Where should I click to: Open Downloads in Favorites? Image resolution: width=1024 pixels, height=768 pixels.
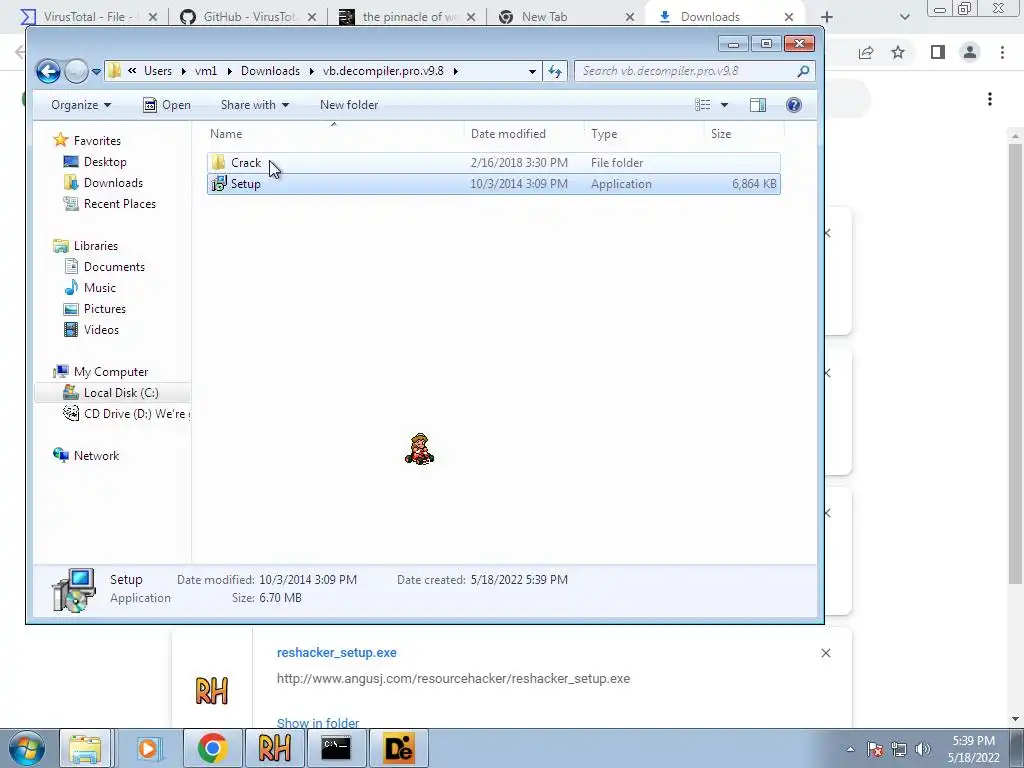point(113,183)
